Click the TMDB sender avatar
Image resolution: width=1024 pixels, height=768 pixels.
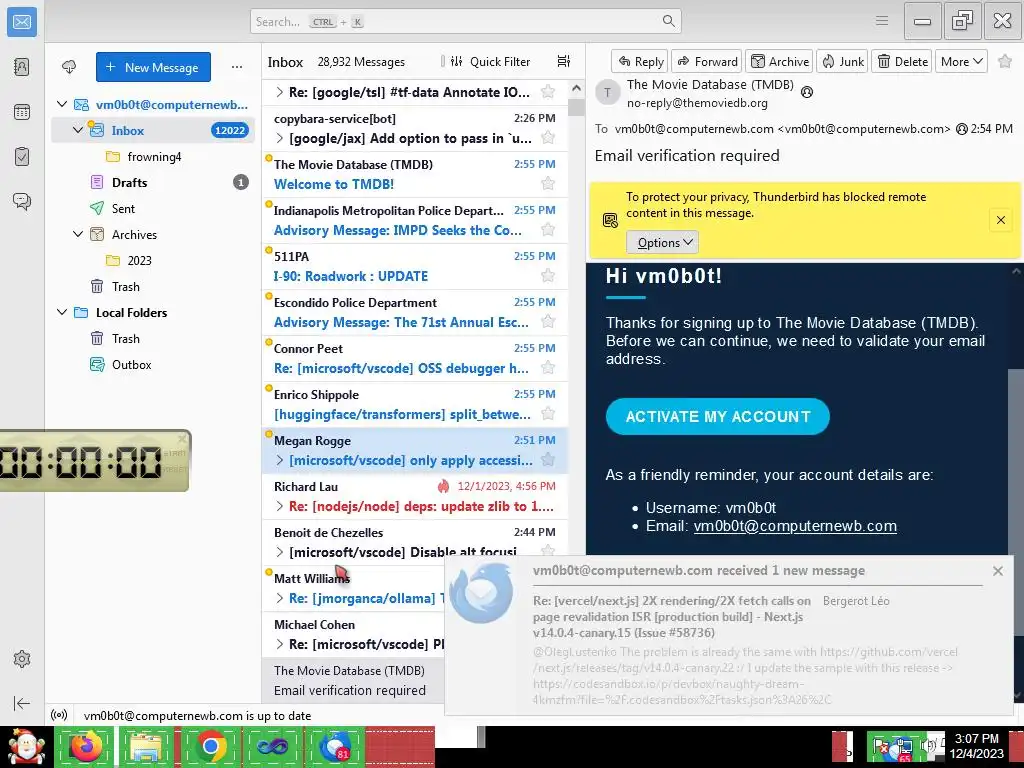(x=607, y=93)
